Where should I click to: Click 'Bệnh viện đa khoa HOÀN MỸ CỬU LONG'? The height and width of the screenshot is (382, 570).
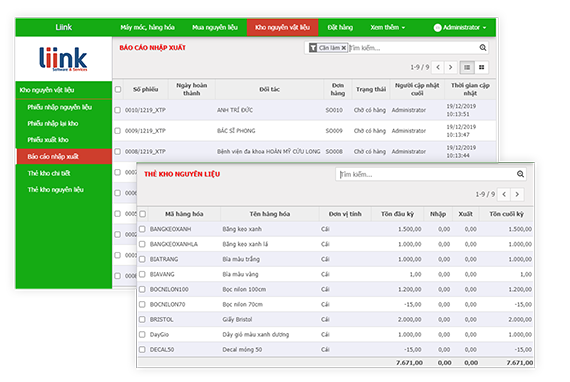tap(269, 152)
